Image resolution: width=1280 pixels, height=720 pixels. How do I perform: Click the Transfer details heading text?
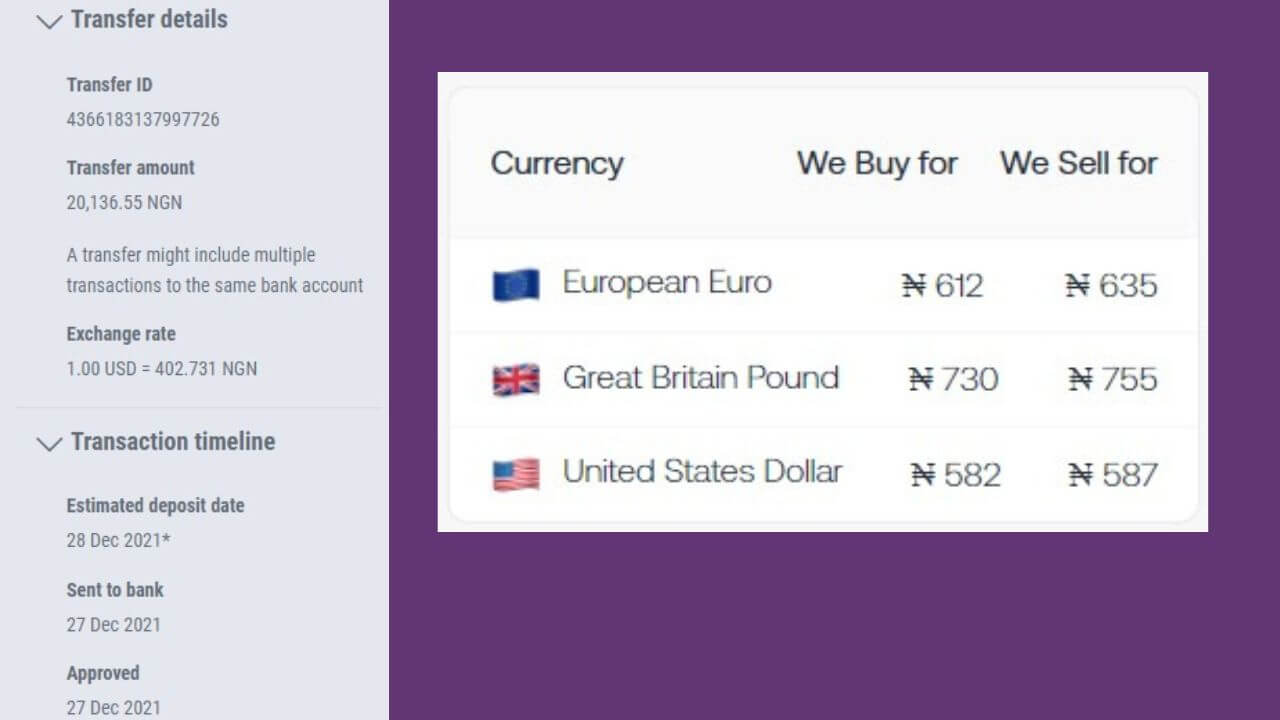coord(149,19)
